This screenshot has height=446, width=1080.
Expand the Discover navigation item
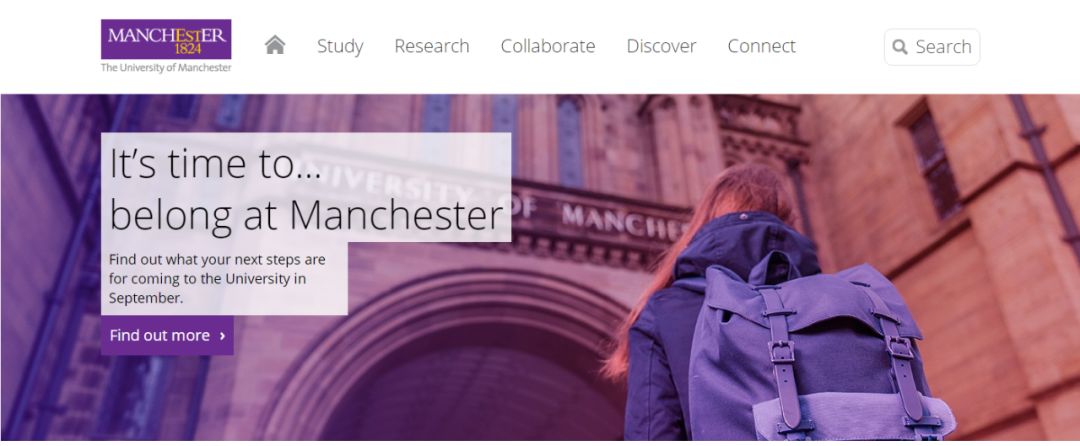tap(661, 46)
